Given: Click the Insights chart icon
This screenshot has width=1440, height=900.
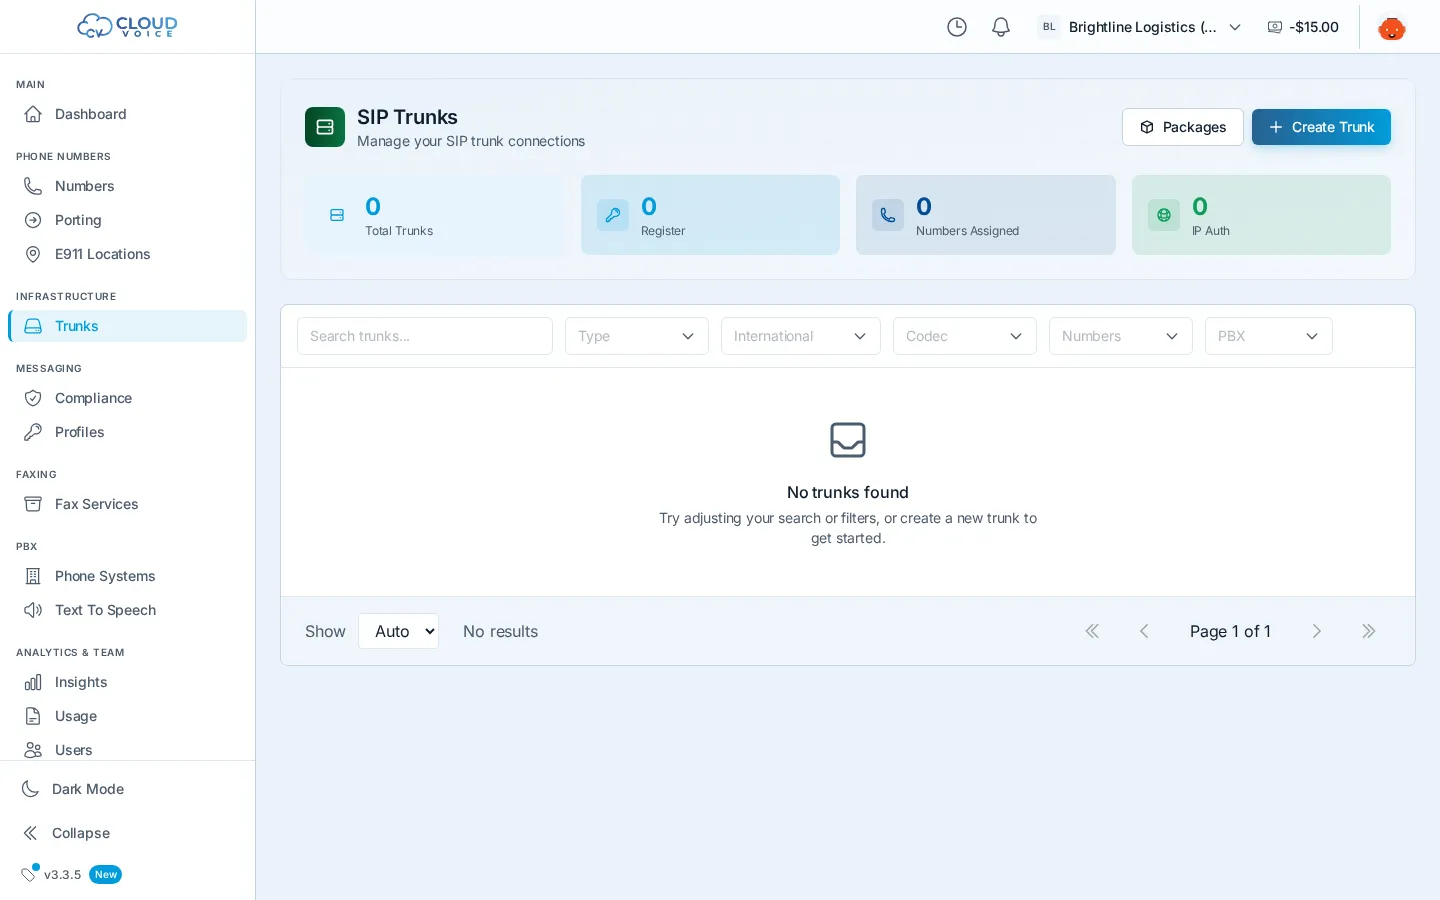Looking at the screenshot, I should (33, 682).
